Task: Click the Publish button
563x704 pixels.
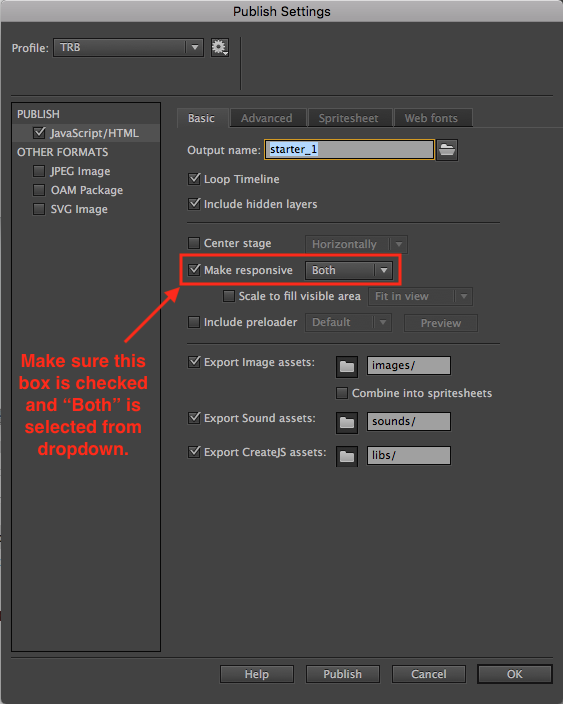Action: pyautogui.click(x=343, y=674)
